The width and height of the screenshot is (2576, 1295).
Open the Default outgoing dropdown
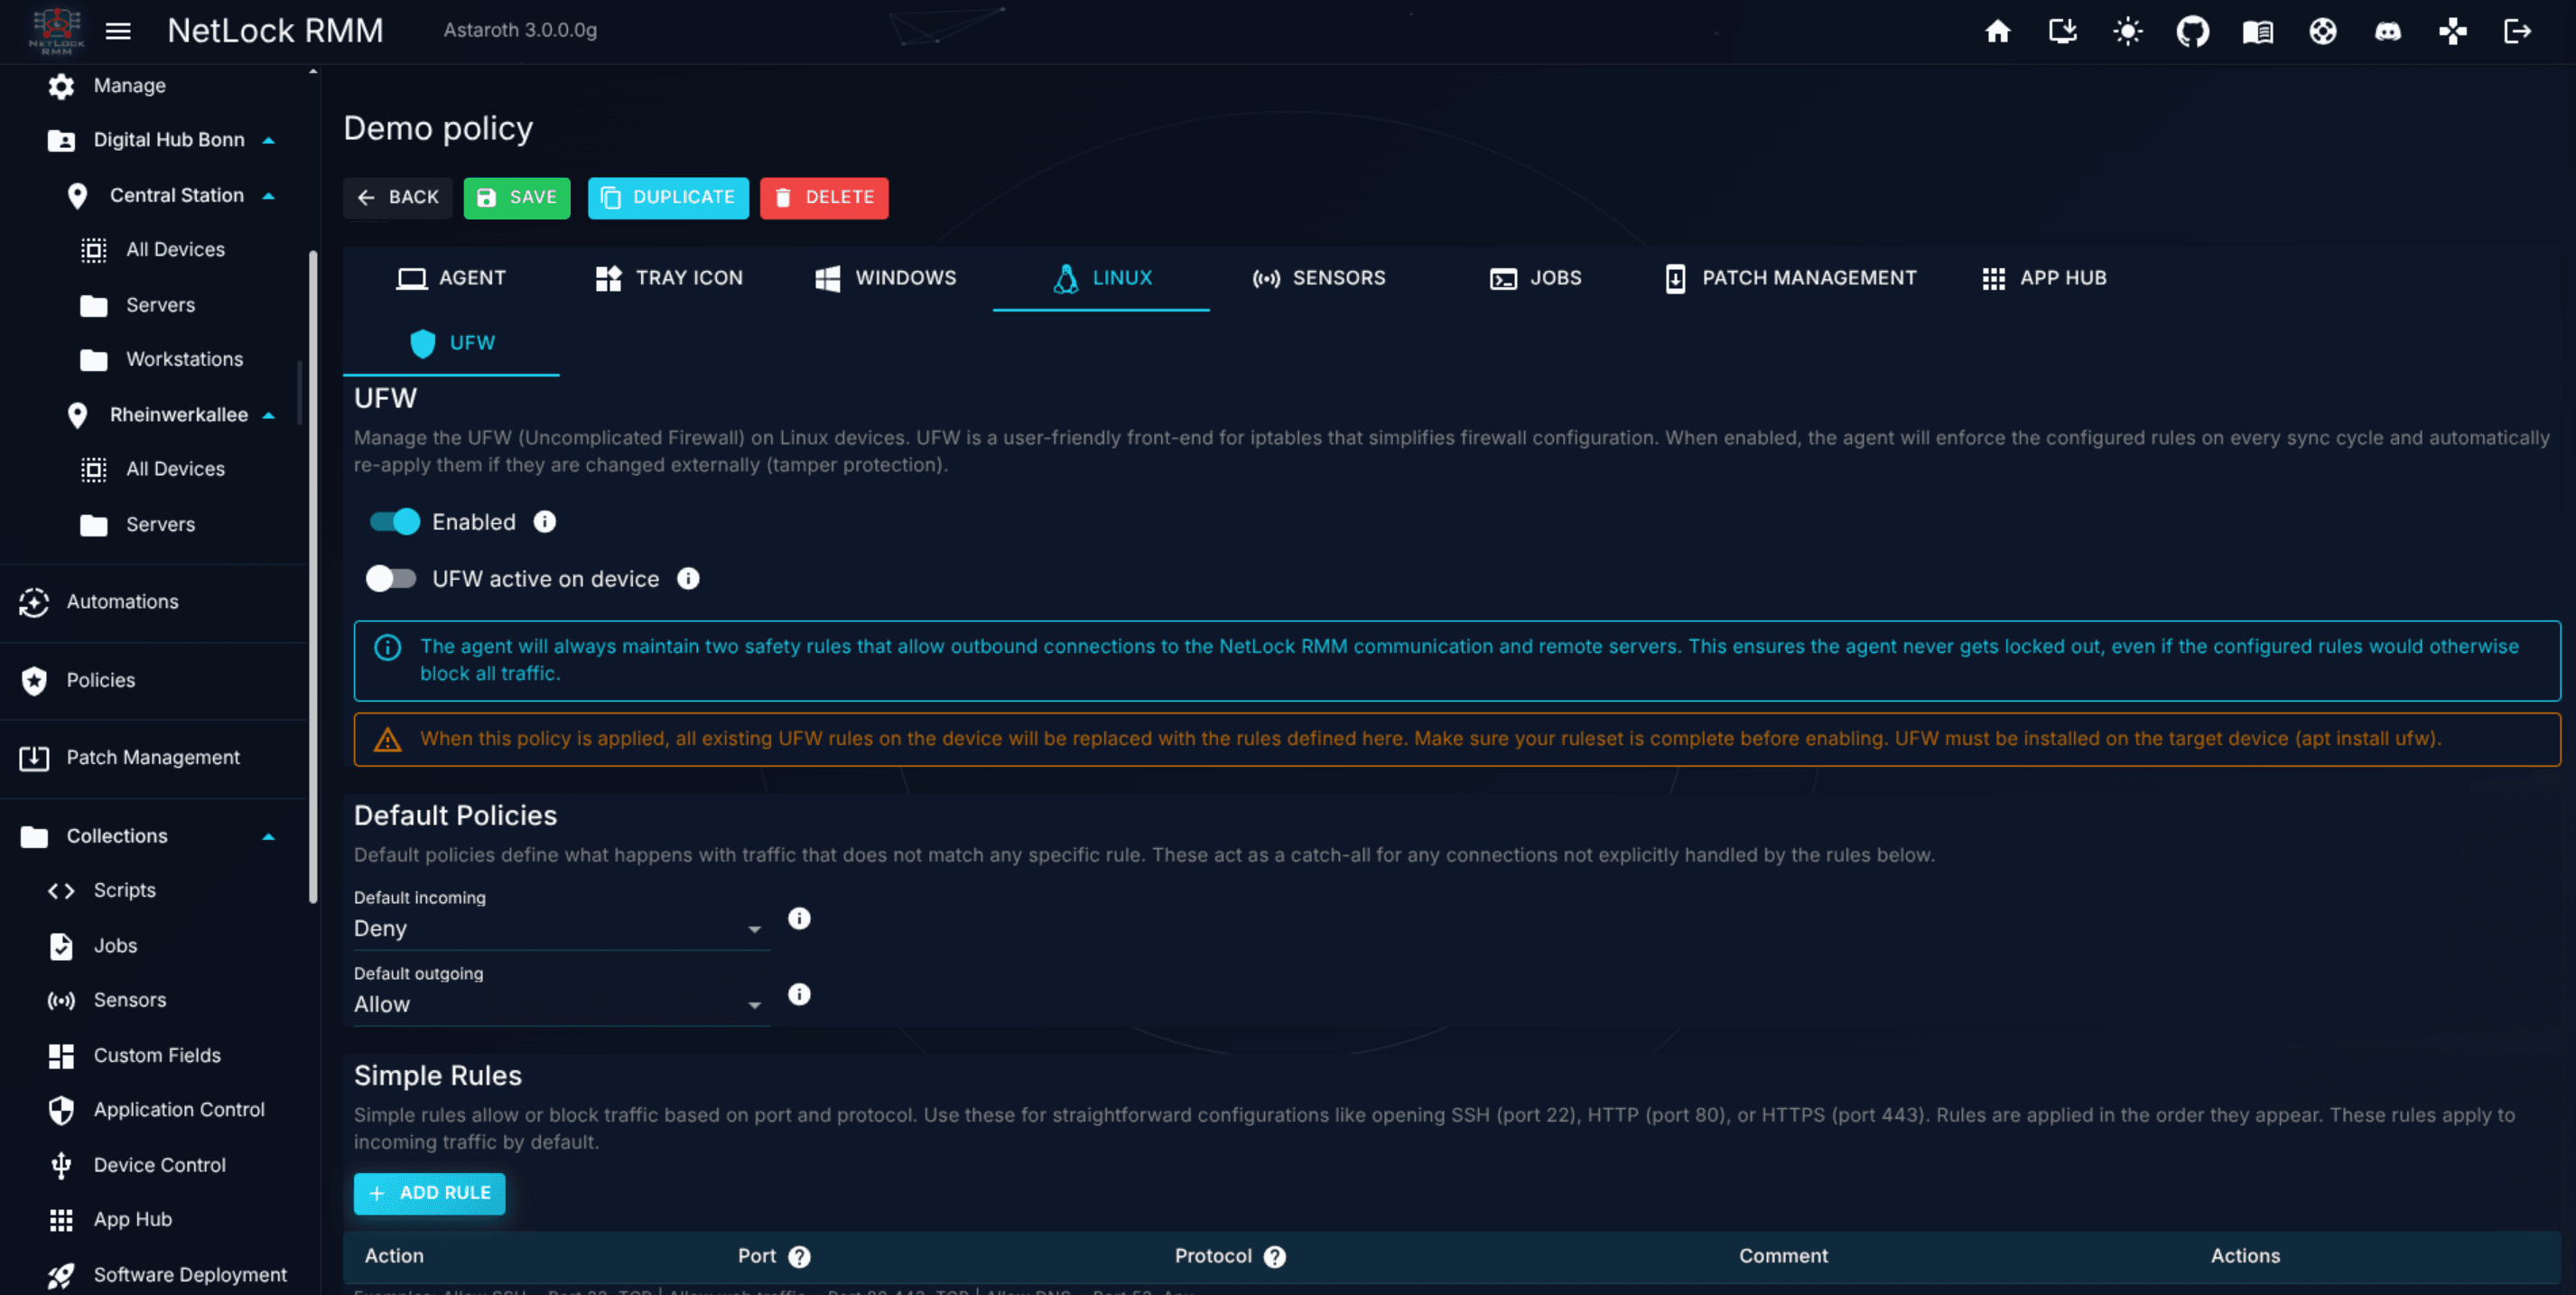click(x=560, y=1005)
